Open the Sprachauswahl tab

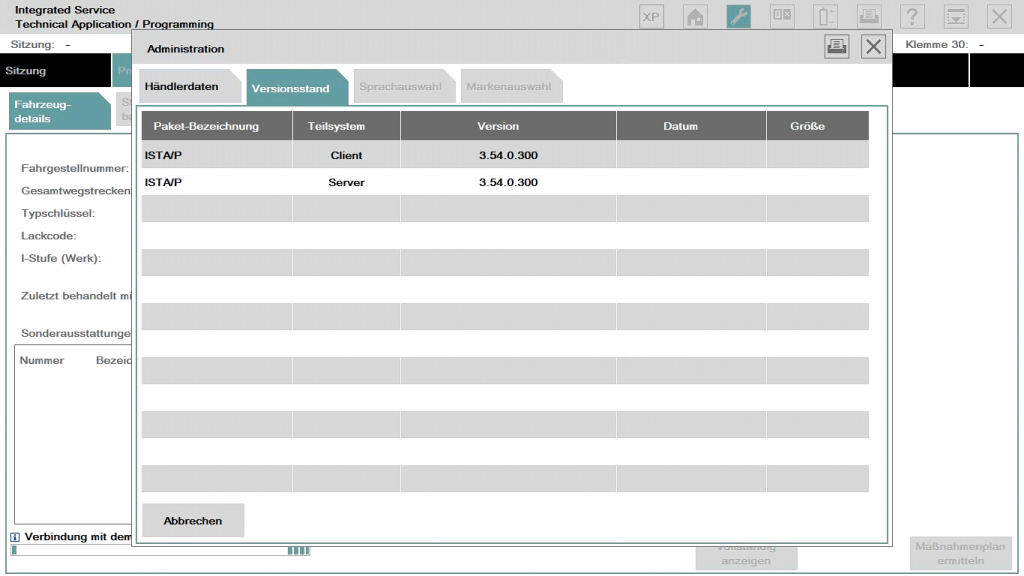click(404, 86)
